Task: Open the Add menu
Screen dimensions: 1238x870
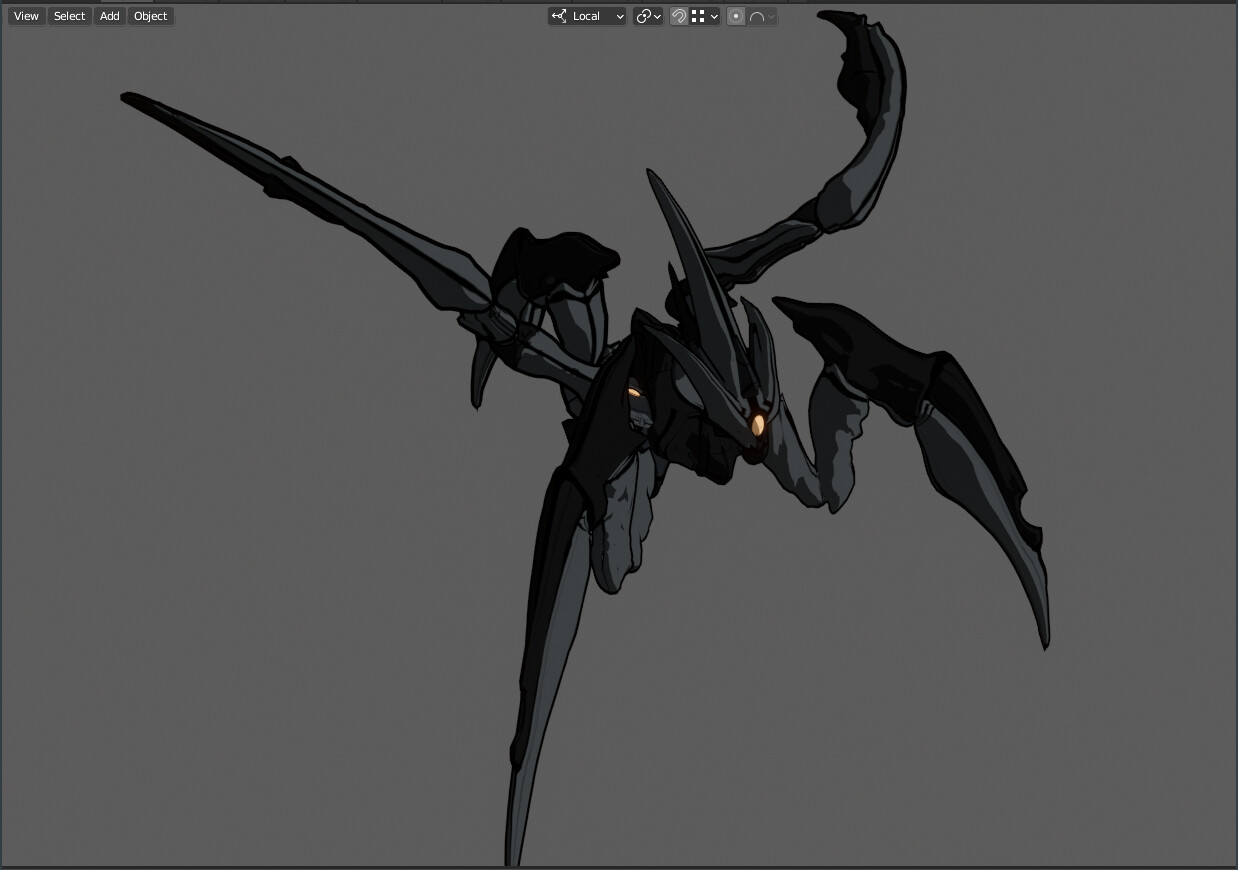Action: [108, 15]
